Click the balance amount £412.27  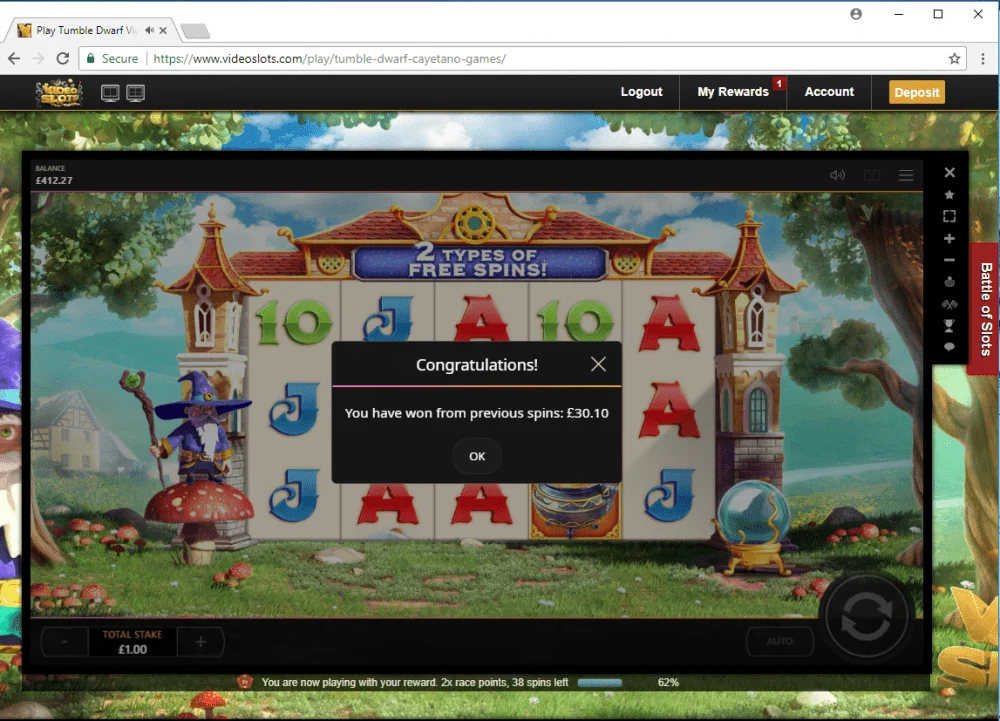(x=54, y=180)
